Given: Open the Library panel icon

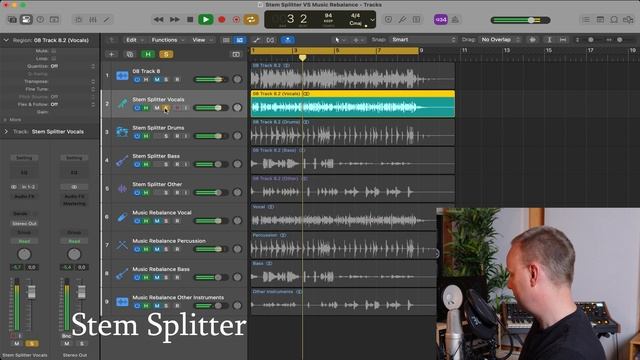Looking at the screenshot, I should 12,20.
